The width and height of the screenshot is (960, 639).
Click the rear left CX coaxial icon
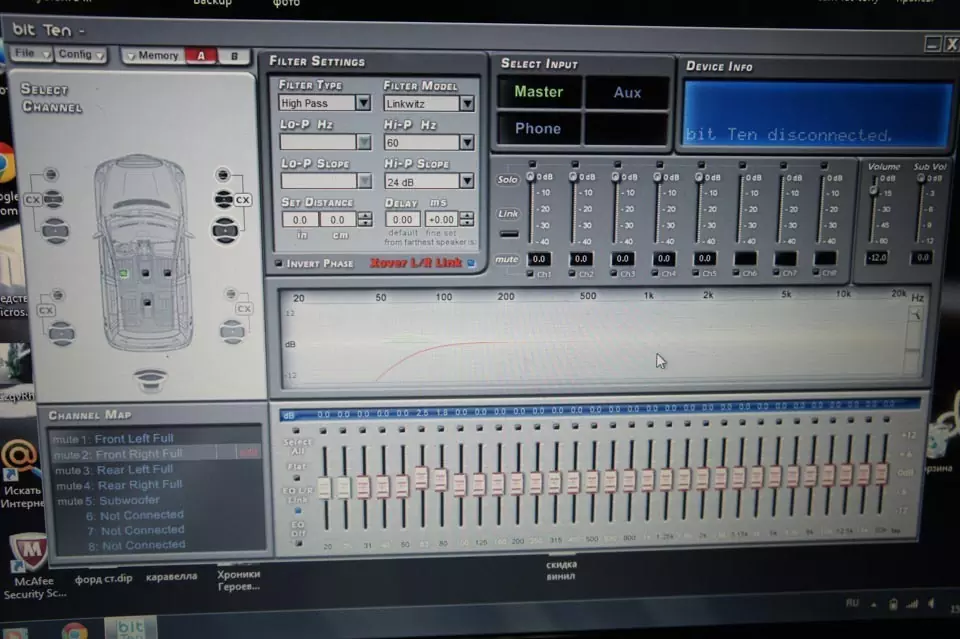point(46,310)
